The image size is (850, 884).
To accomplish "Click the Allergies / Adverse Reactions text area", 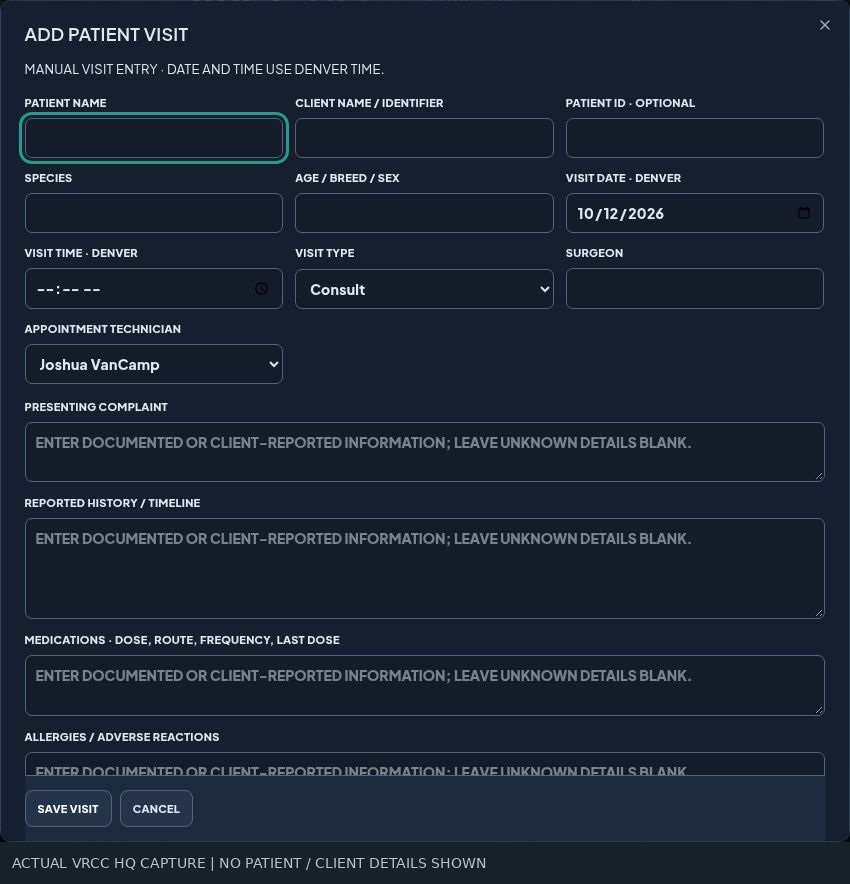I will tap(424, 764).
